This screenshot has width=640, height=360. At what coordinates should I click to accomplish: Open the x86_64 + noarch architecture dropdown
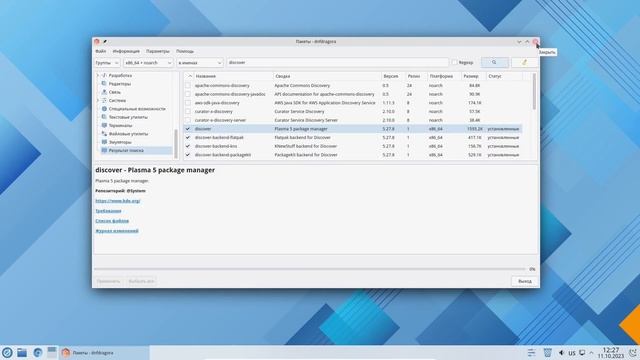click(149, 63)
